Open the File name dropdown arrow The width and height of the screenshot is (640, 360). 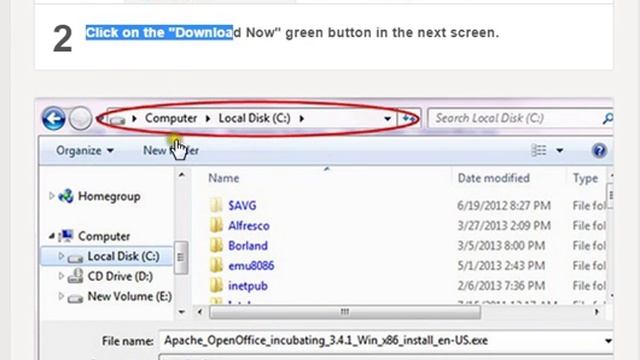pyautogui.click(x=608, y=341)
